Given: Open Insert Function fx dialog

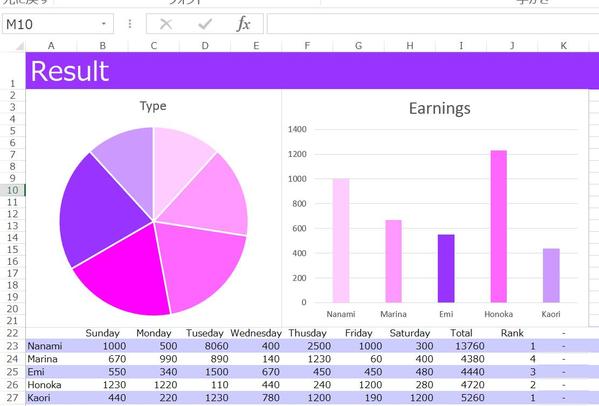Looking at the screenshot, I should coord(243,24).
